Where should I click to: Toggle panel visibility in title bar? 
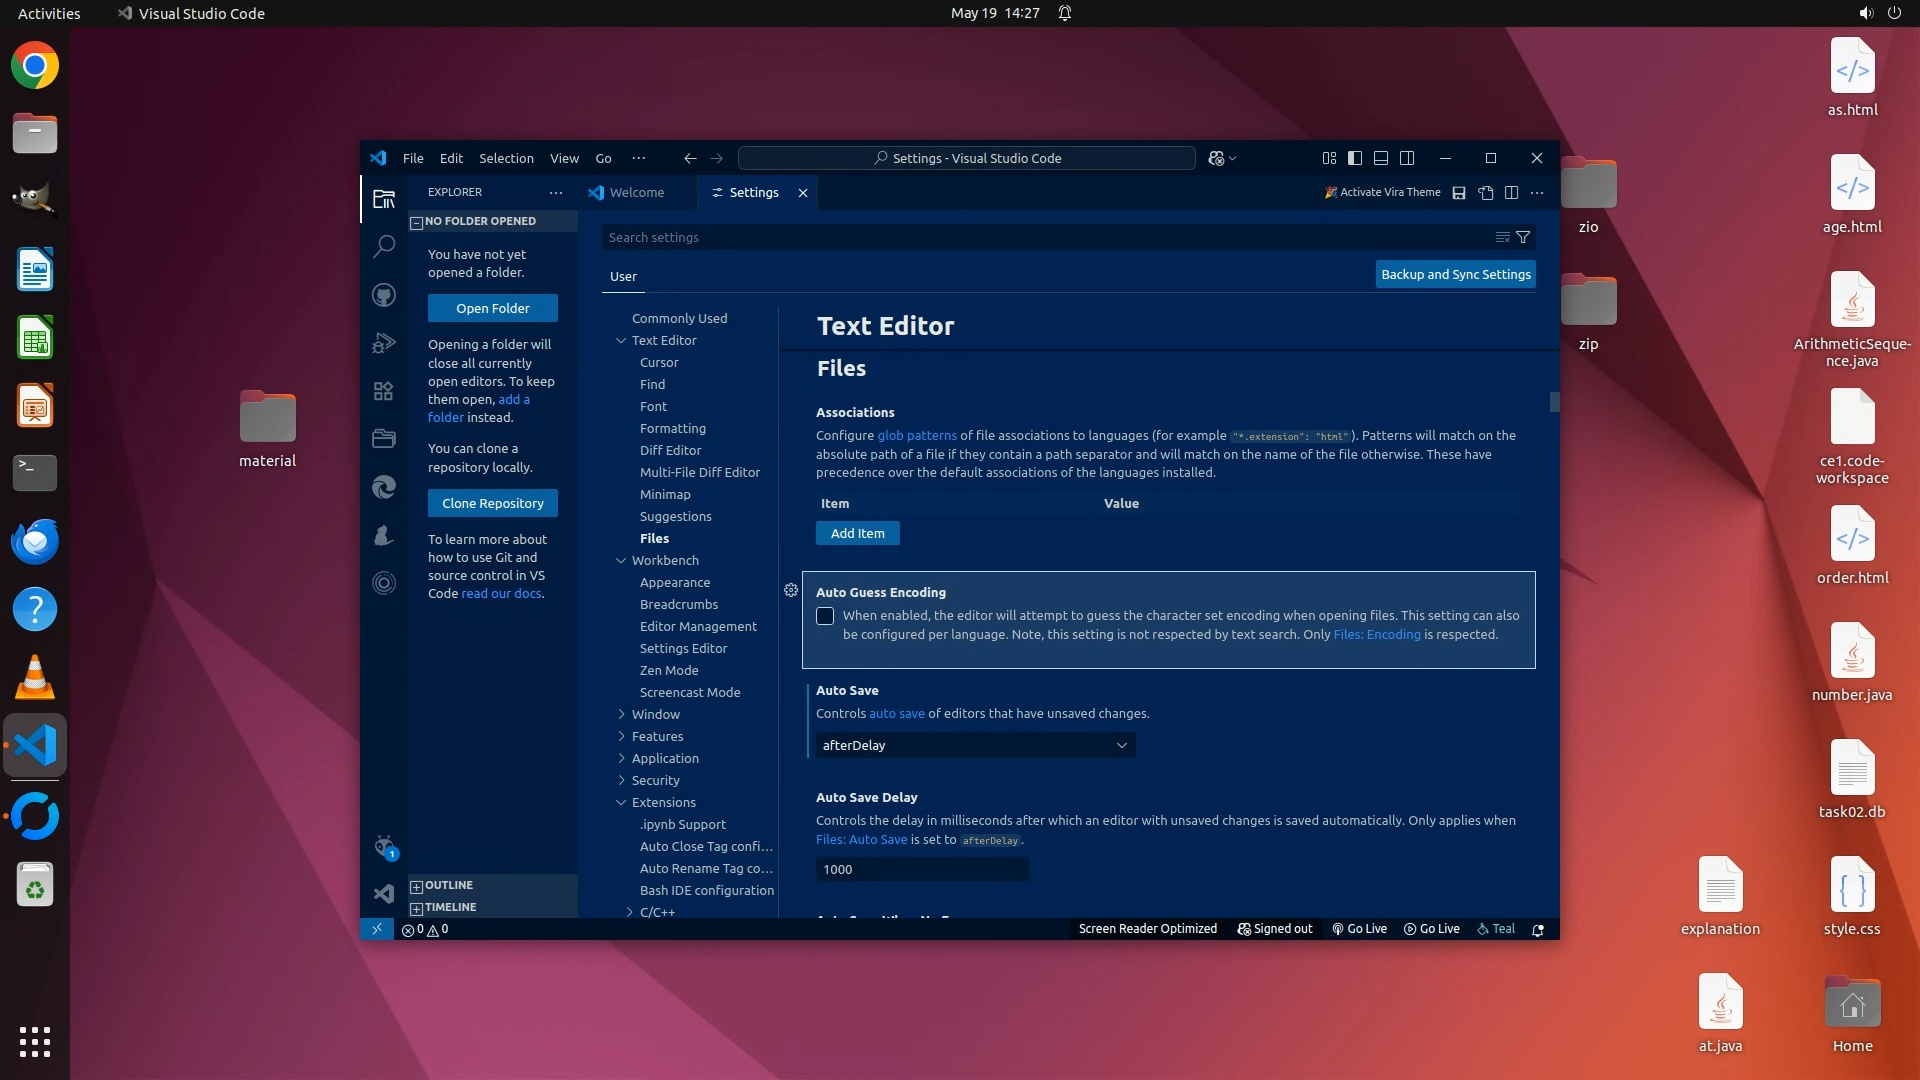(1381, 158)
